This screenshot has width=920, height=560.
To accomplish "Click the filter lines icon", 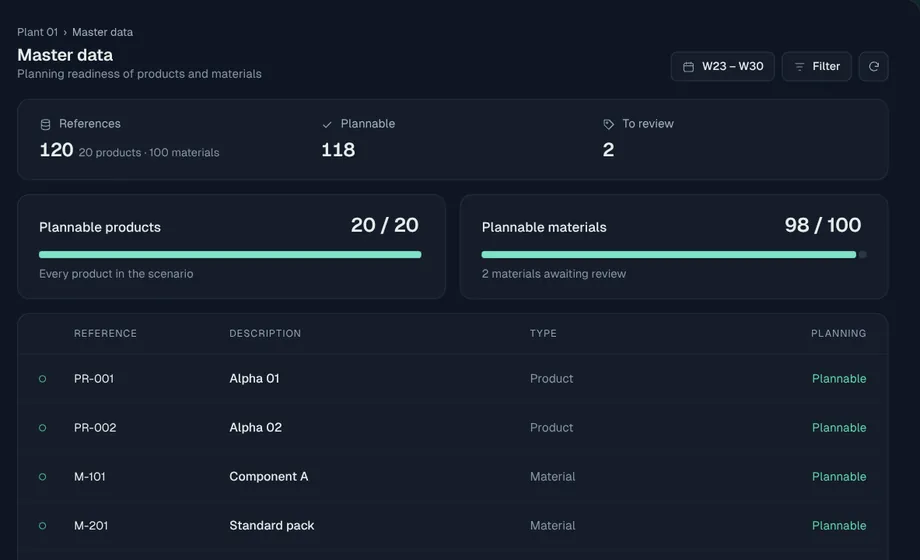I will (x=799, y=67).
